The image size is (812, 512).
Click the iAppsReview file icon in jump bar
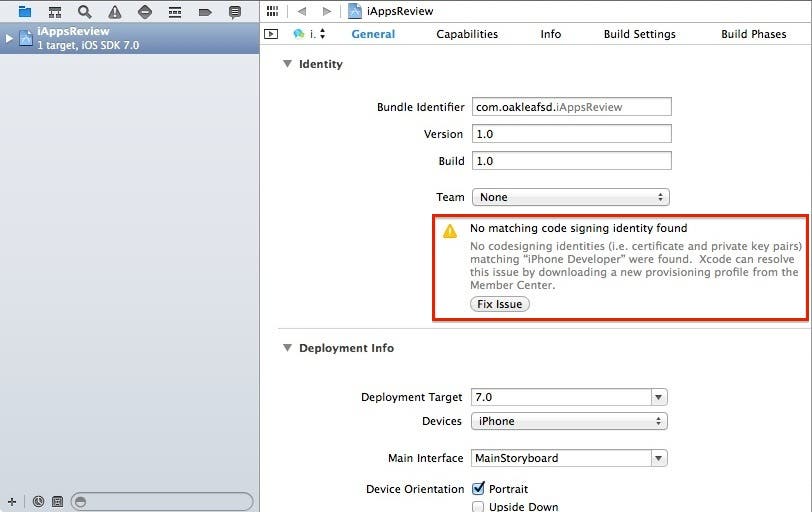(x=355, y=11)
